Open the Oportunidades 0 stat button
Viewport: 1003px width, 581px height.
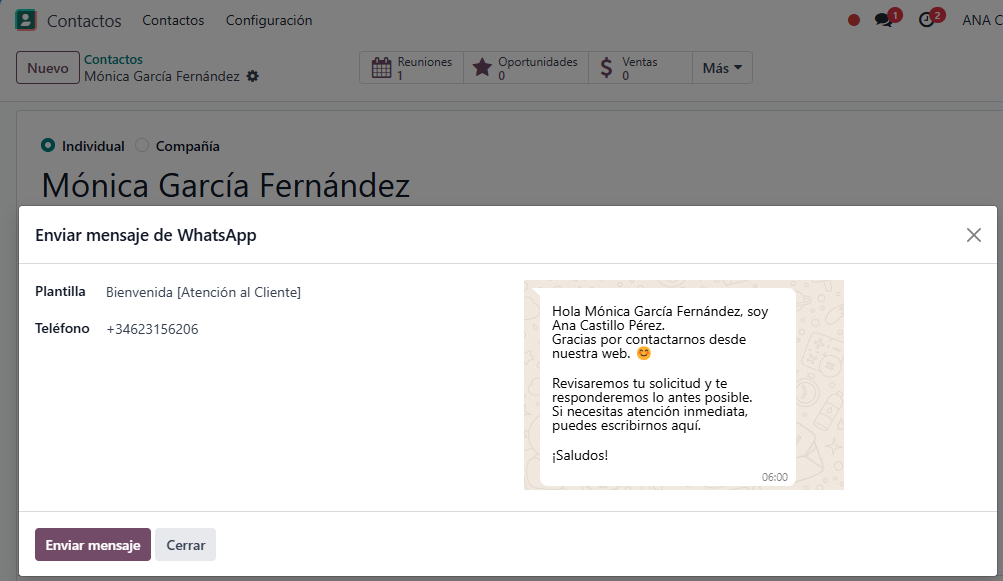click(x=526, y=68)
